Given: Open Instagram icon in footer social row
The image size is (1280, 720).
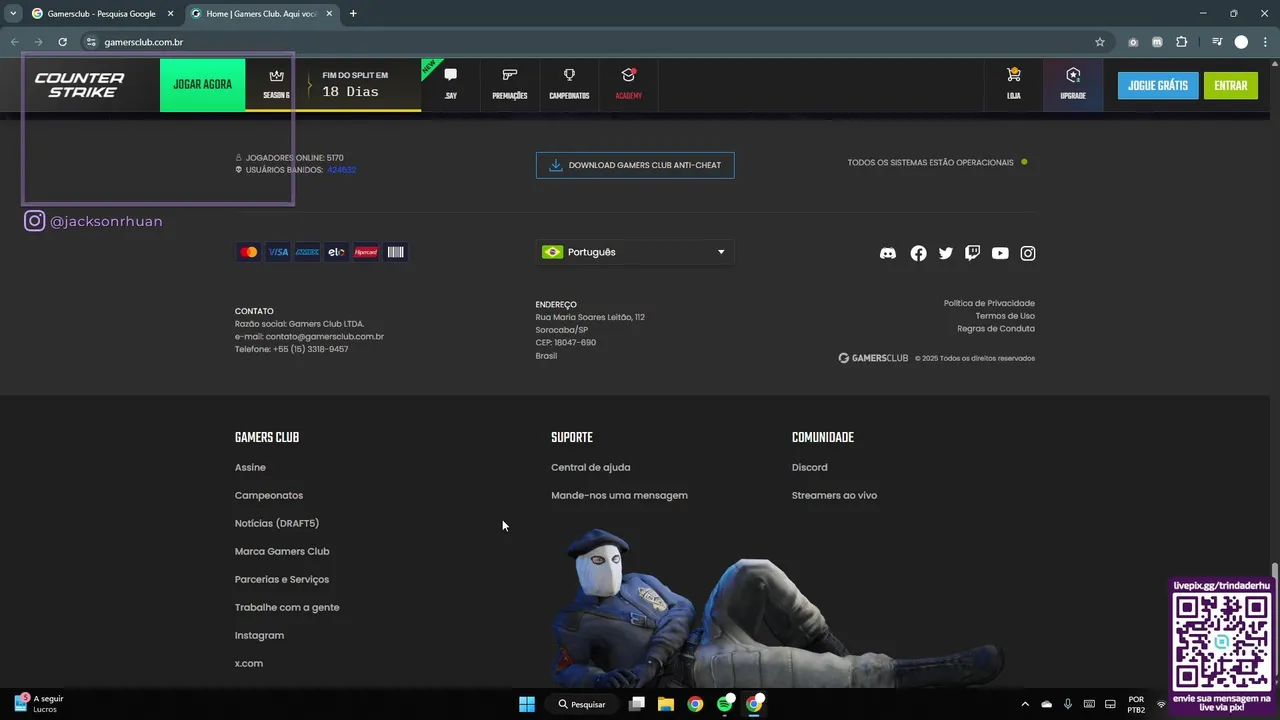Looking at the screenshot, I should (1028, 253).
